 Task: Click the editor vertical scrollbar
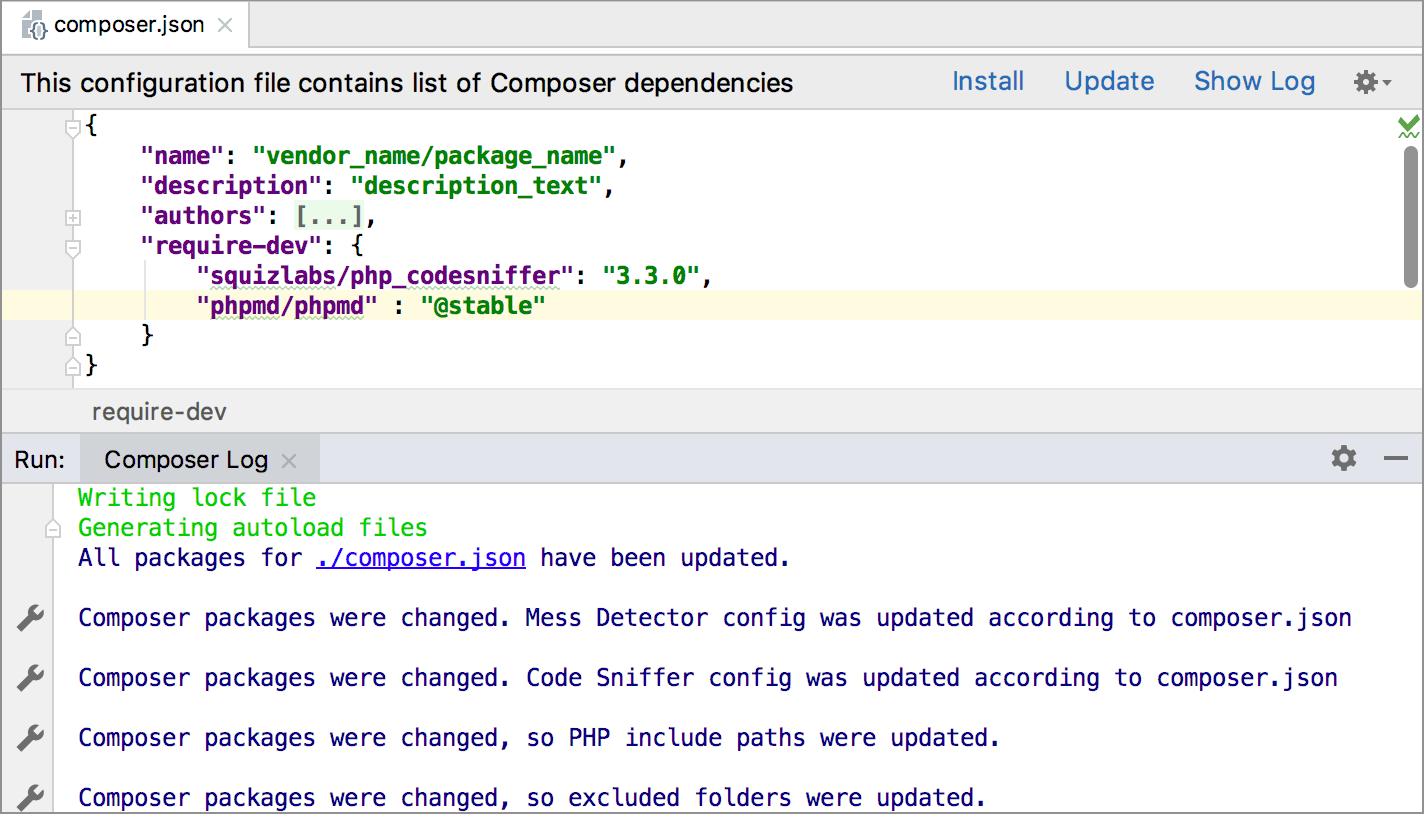1410,215
